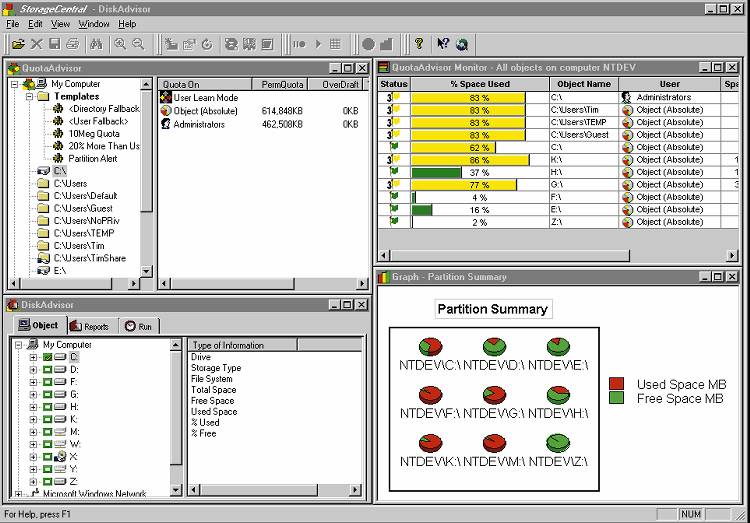Collapse the Templates folder in QuotaAdvisor tree
Viewport: 750px width, 523px height.
click(30, 97)
